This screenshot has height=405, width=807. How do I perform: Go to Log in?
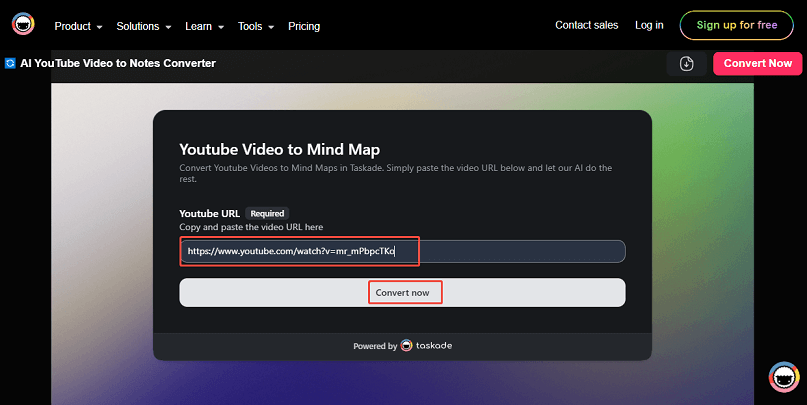point(649,25)
